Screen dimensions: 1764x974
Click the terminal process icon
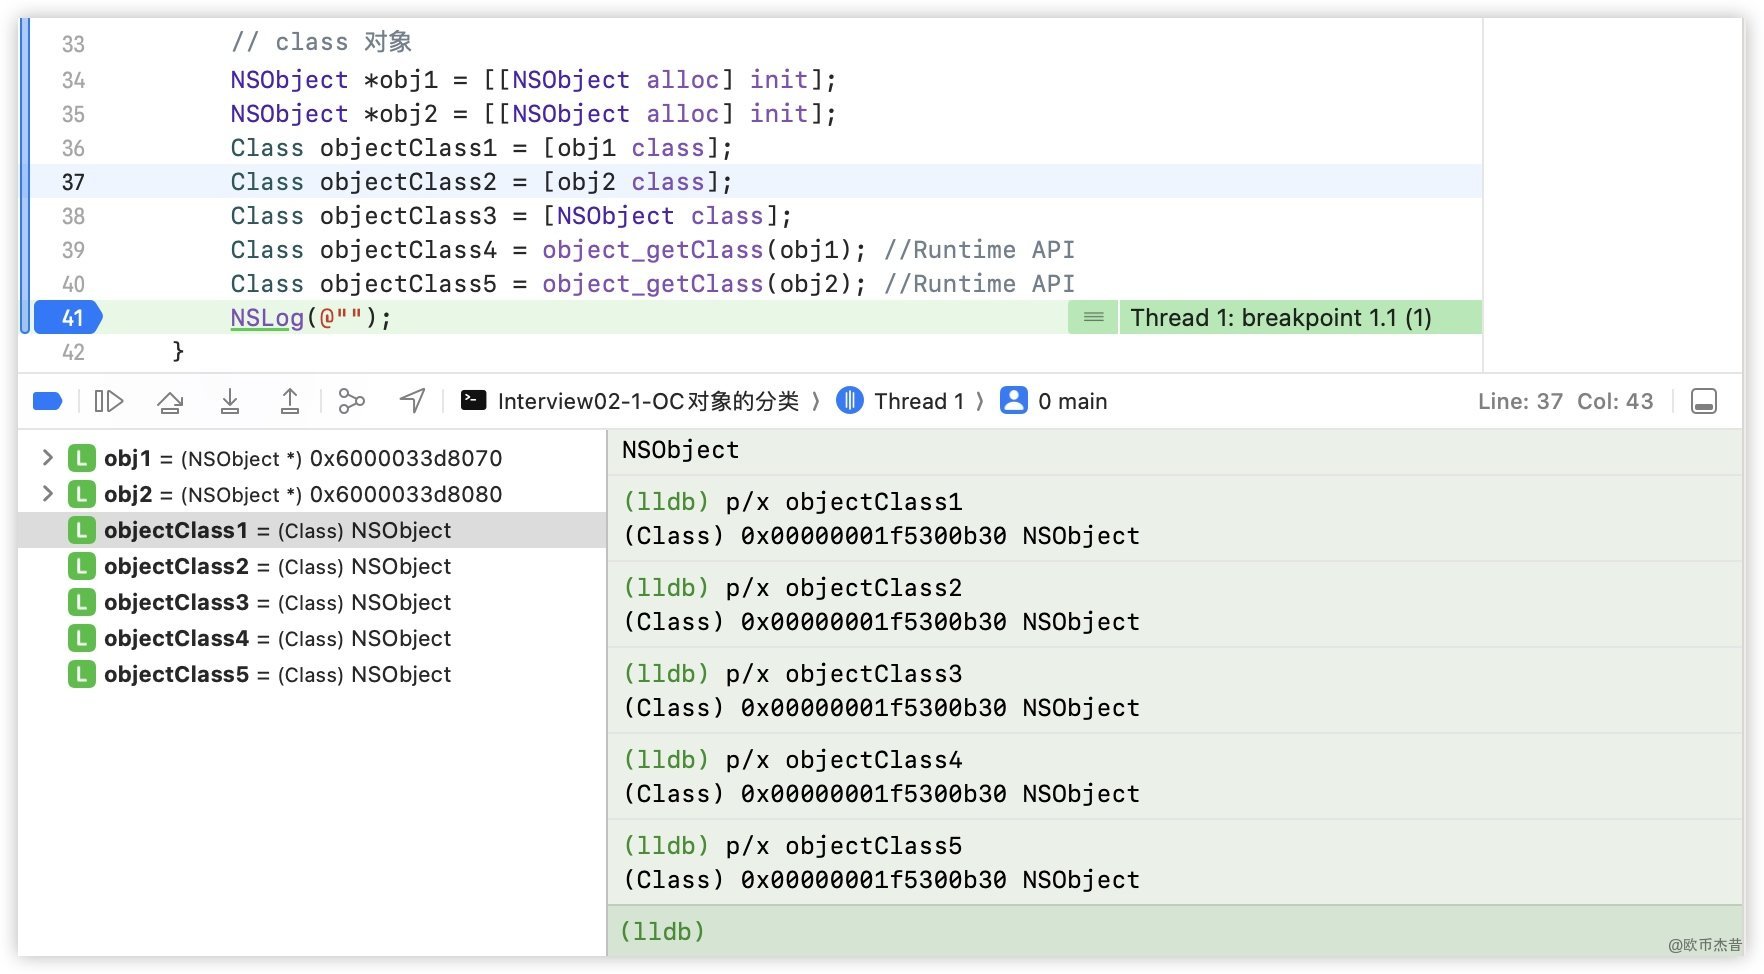pos(473,401)
